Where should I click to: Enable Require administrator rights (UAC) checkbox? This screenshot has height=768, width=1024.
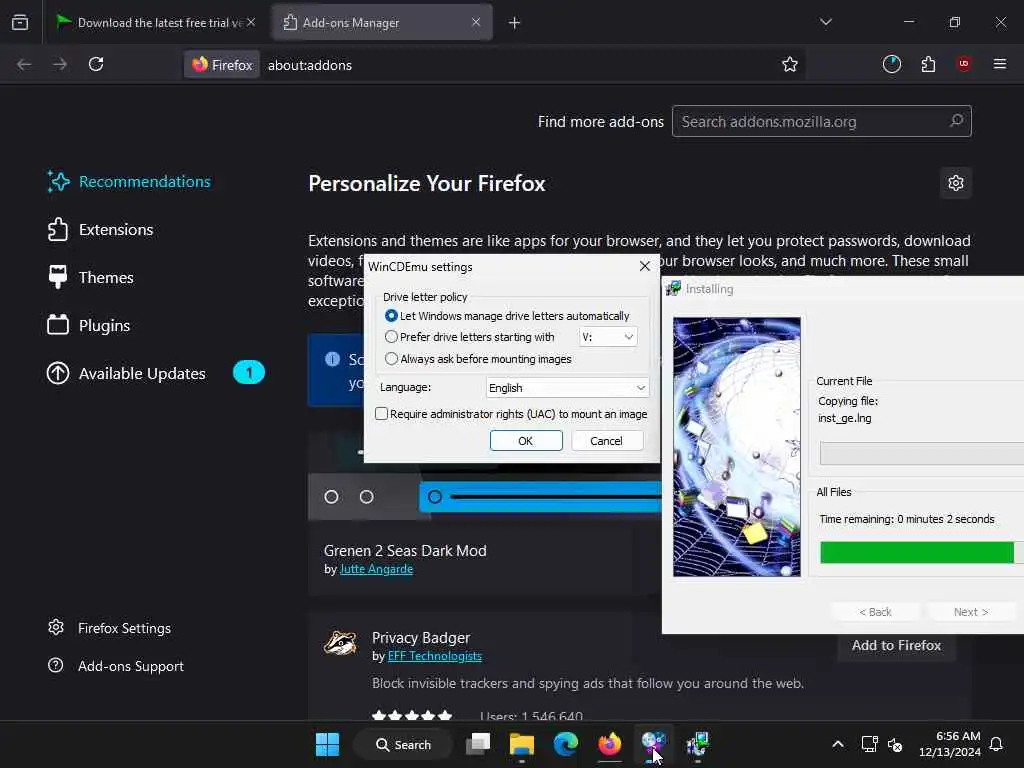381,413
